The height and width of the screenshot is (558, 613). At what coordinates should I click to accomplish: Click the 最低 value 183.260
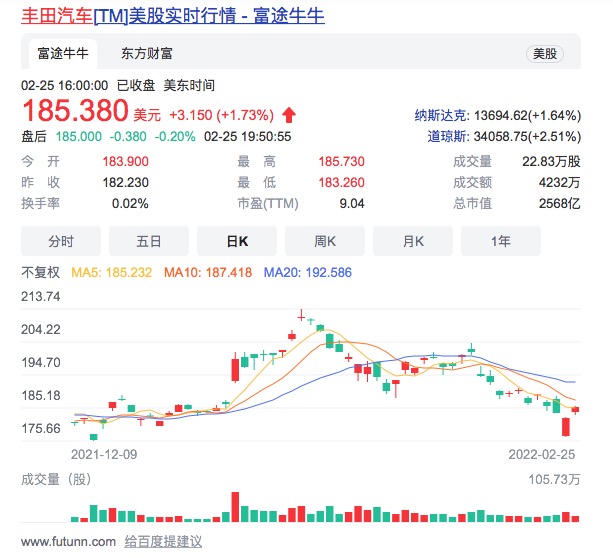(341, 183)
